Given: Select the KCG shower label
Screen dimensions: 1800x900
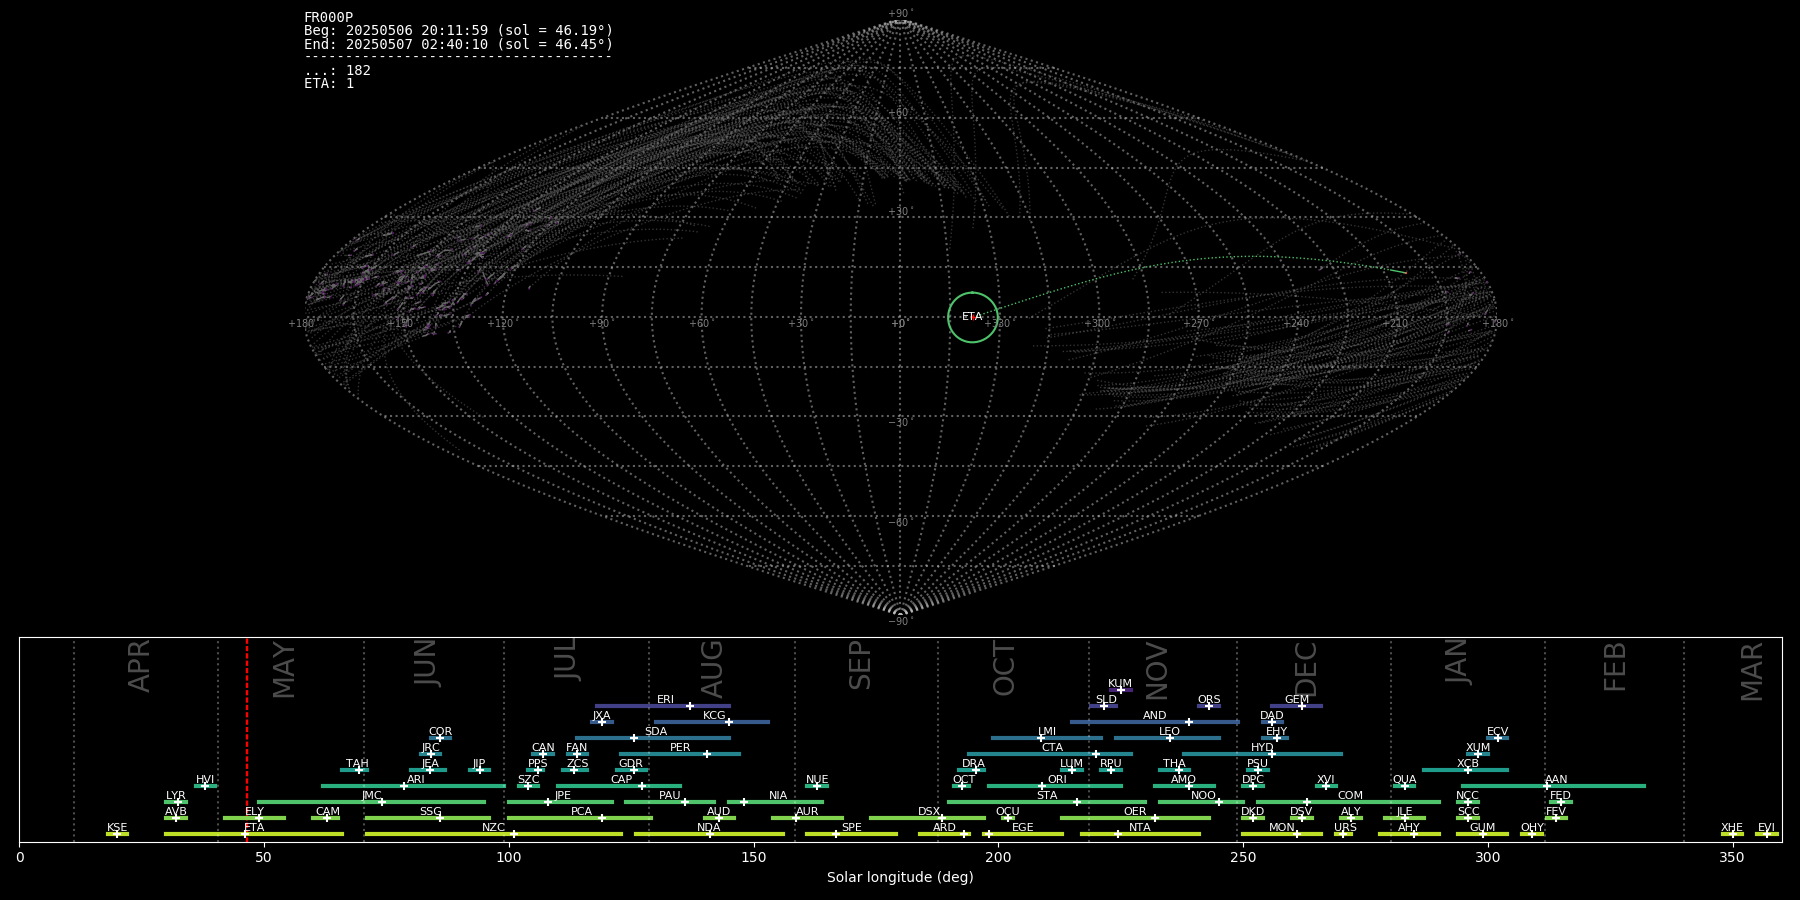Looking at the screenshot, I should click(714, 716).
